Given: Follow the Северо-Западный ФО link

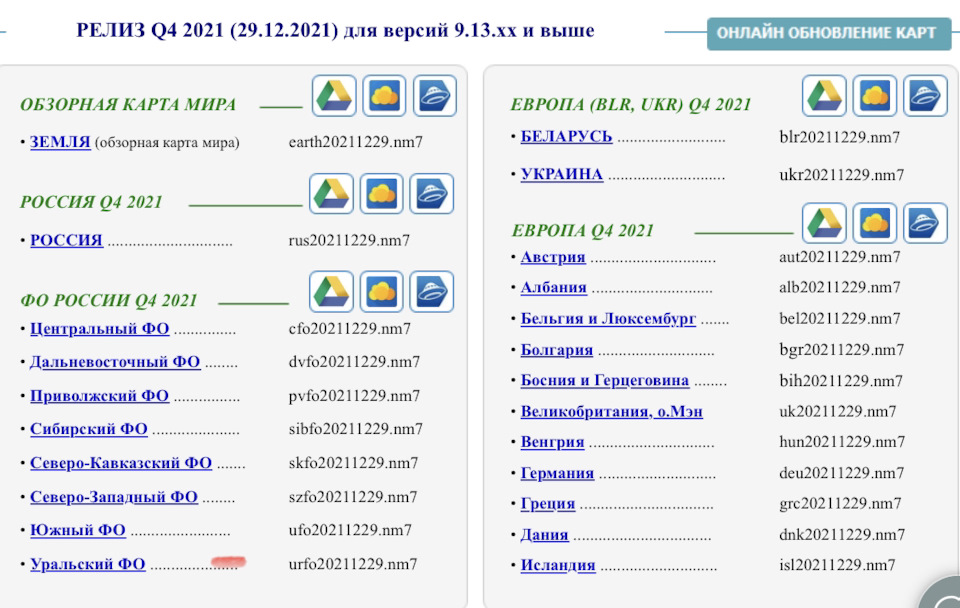Looking at the screenshot, I should click(x=114, y=497).
